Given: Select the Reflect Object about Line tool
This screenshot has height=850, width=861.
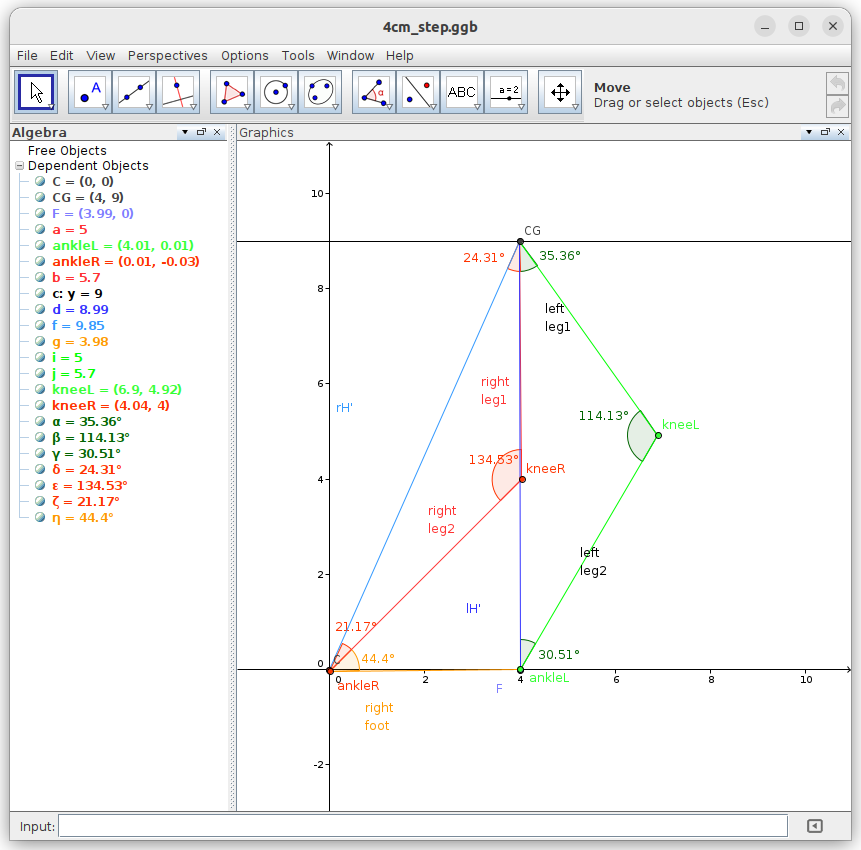Looking at the screenshot, I should click(418, 92).
